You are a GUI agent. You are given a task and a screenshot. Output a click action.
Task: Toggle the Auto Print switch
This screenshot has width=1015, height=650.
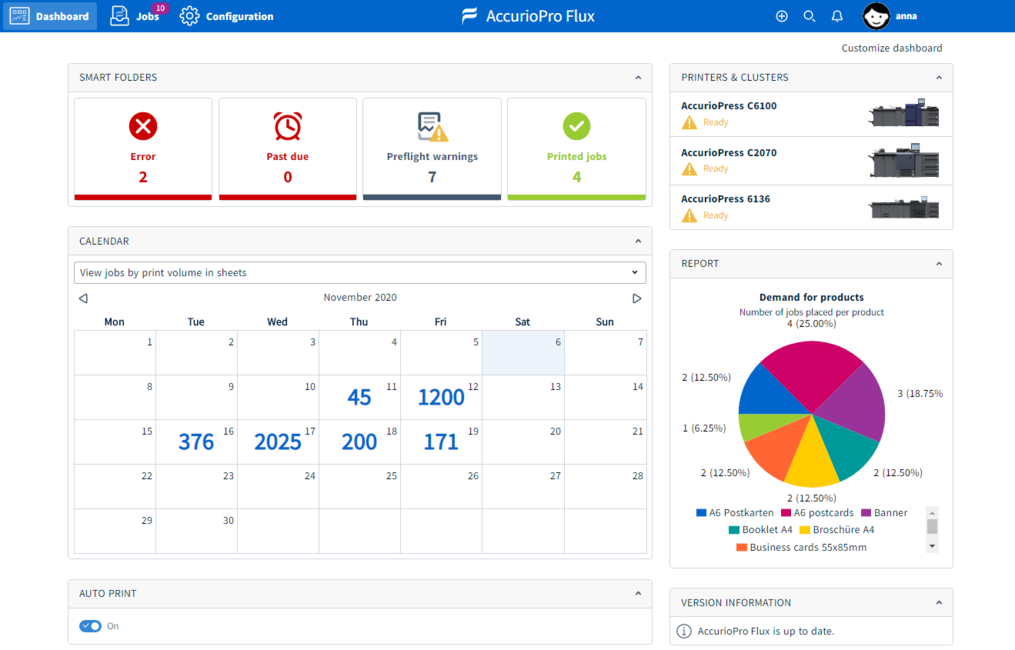pyautogui.click(x=90, y=626)
